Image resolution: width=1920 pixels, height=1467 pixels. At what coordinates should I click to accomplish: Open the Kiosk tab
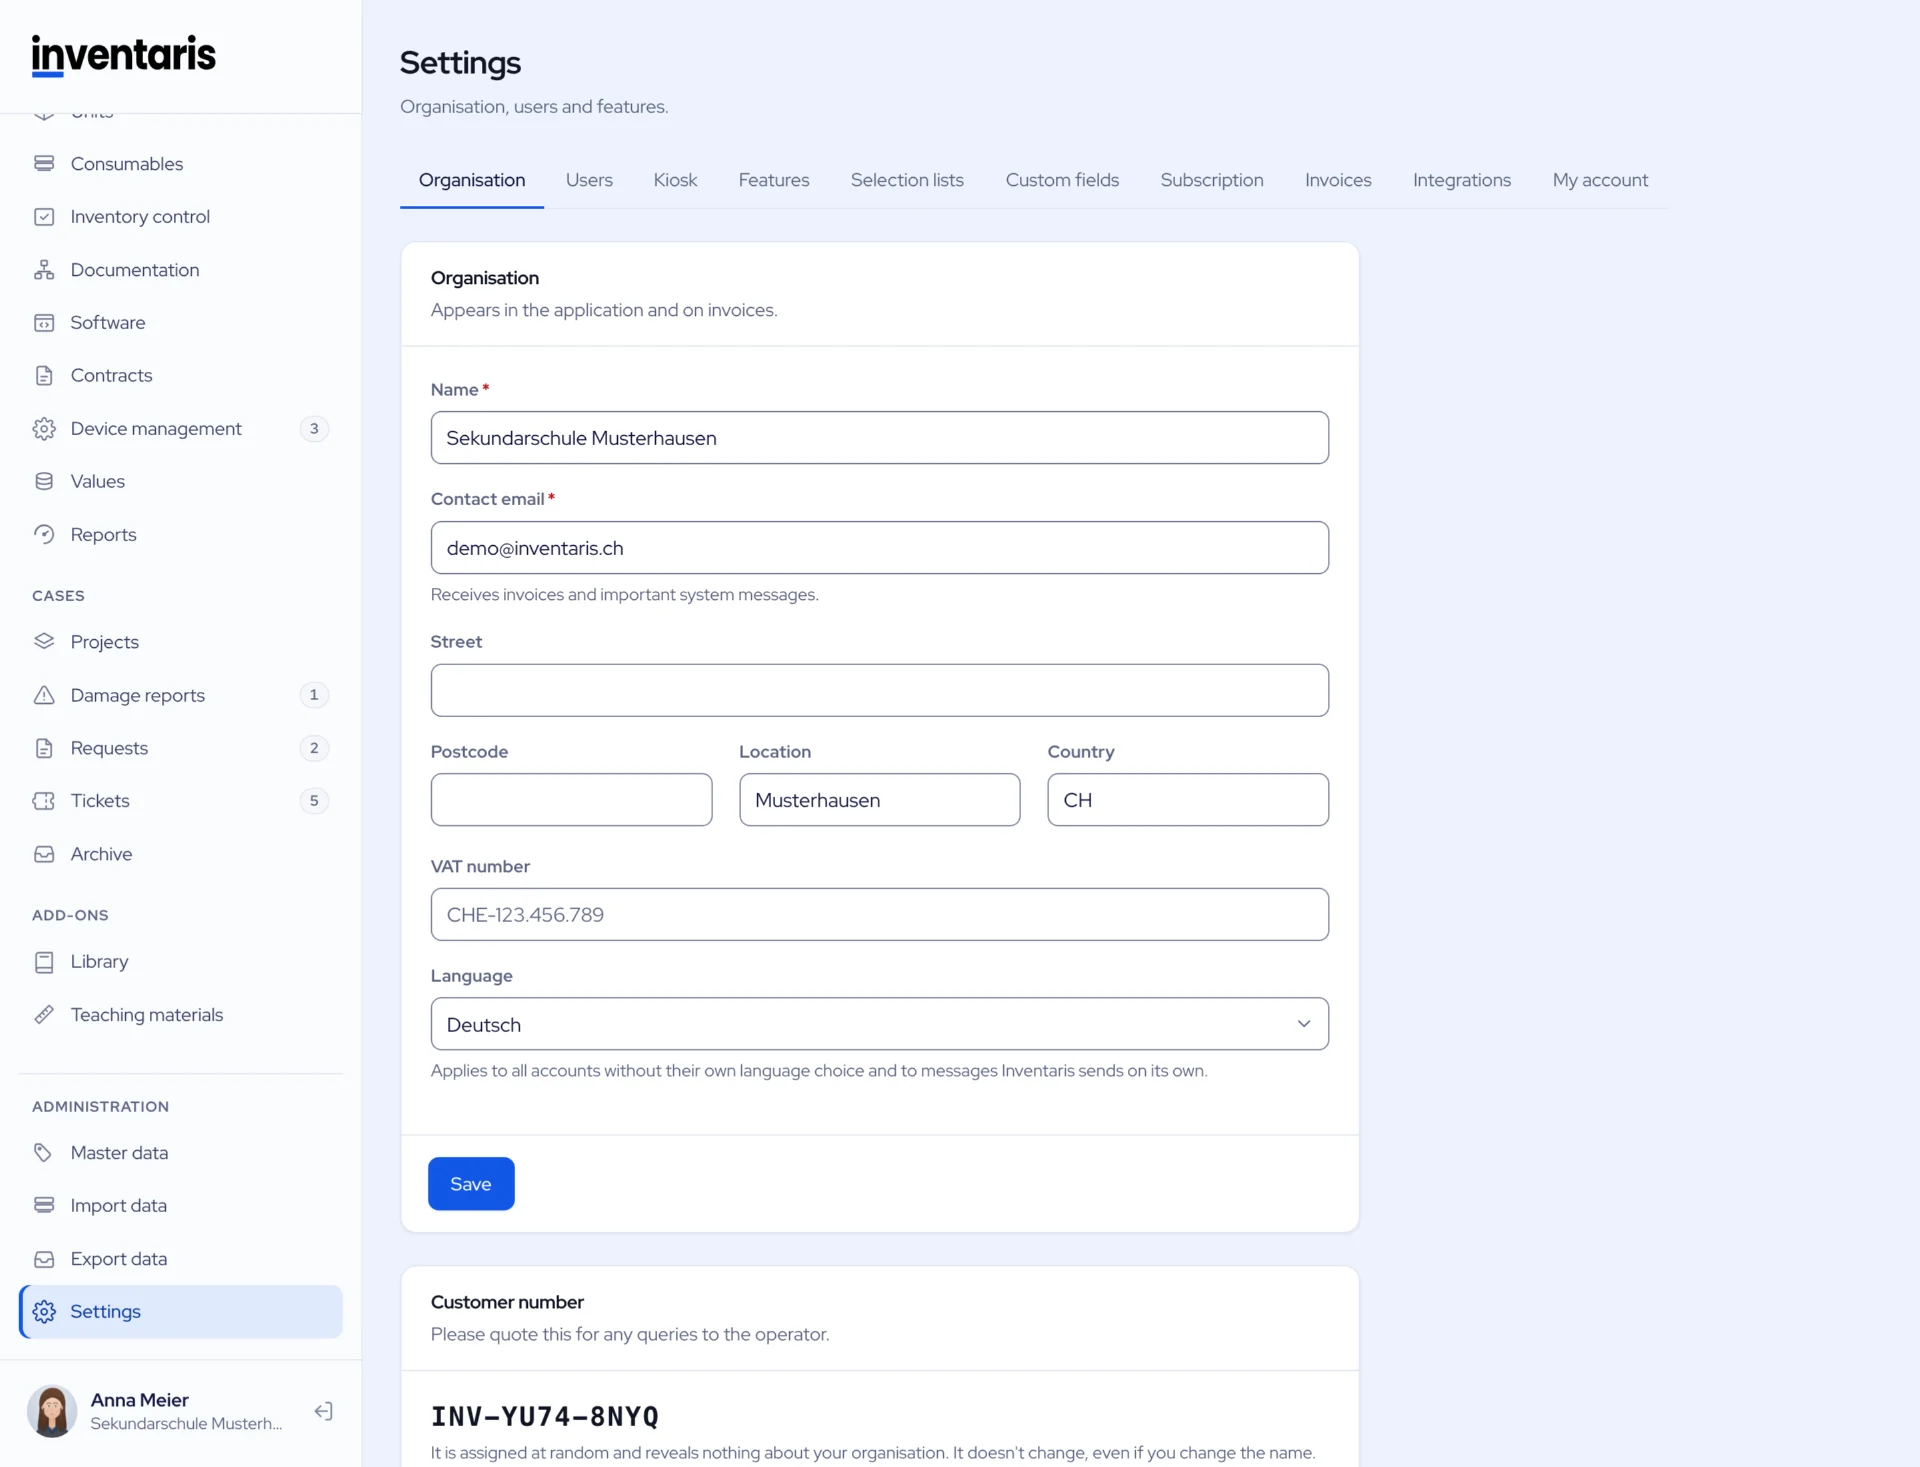tap(675, 180)
